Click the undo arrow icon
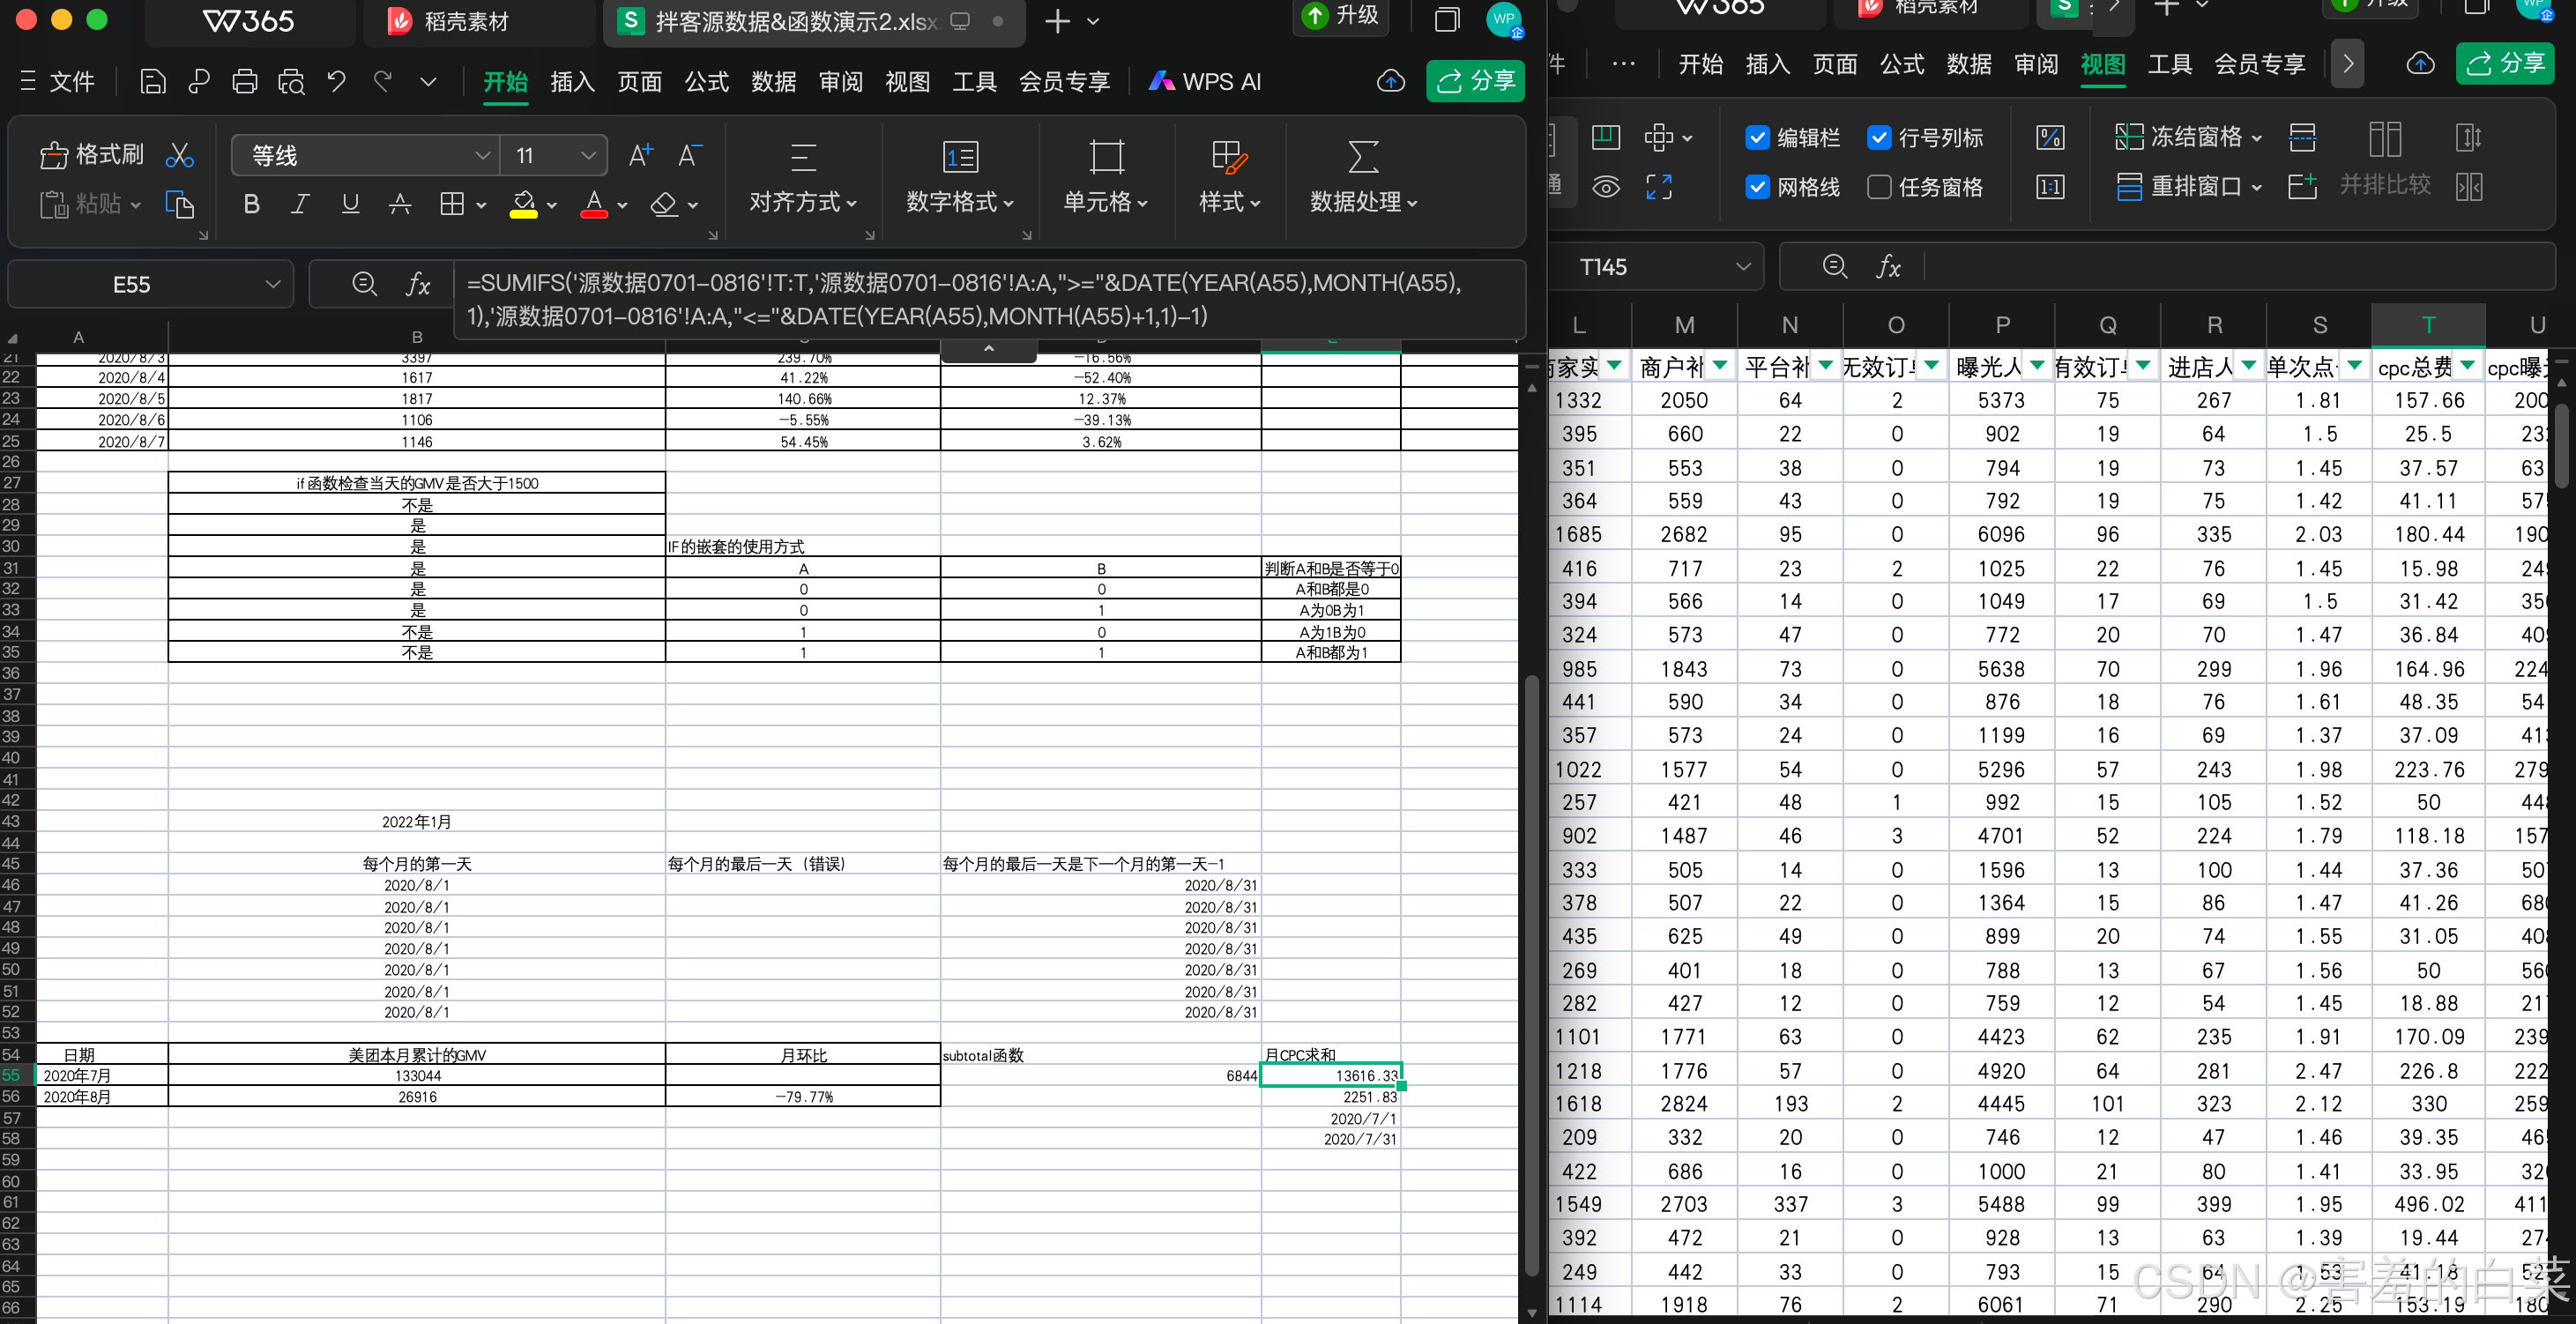 pyautogui.click(x=336, y=81)
